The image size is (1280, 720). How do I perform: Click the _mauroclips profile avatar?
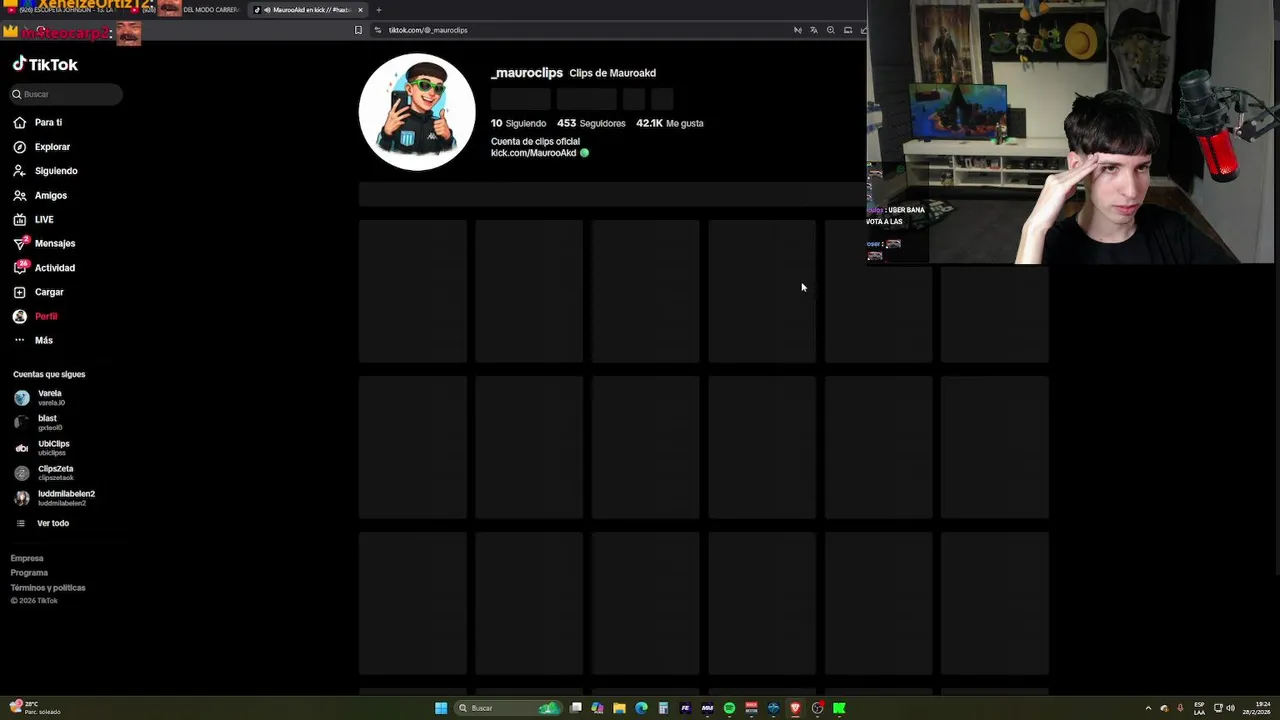click(x=417, y=112)
